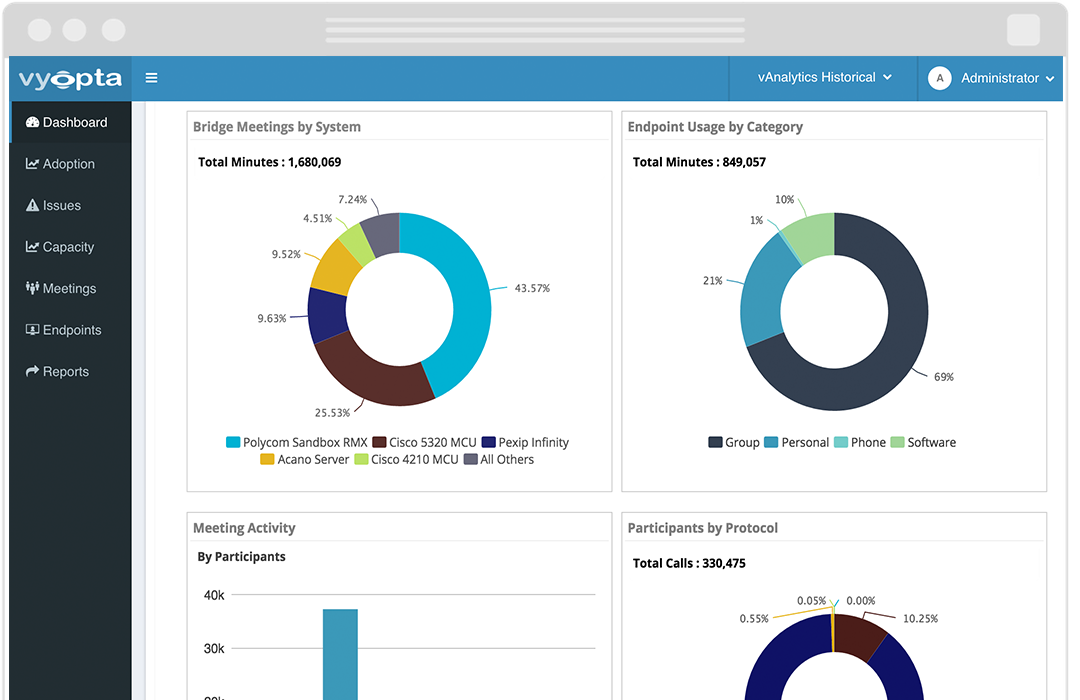Click the brown 10.25% protocol slice
This screenshot has height=700, width=1080.
pos(859,635)
